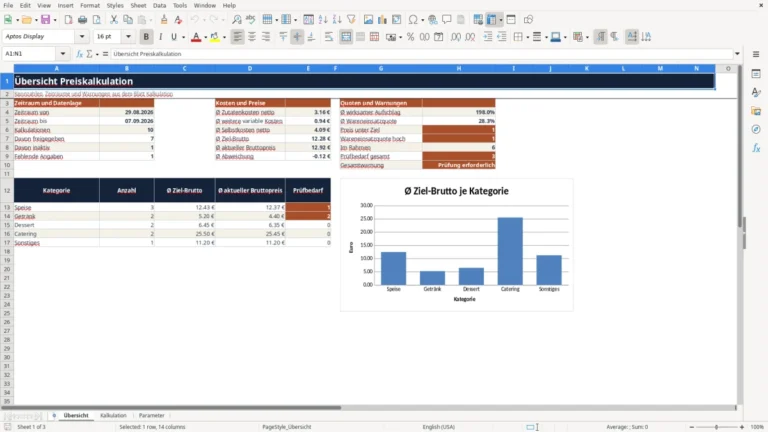The height and width of the screenshot is (432, 768).
Task: Open a file with the folder icon
Action: coord(26,20)
